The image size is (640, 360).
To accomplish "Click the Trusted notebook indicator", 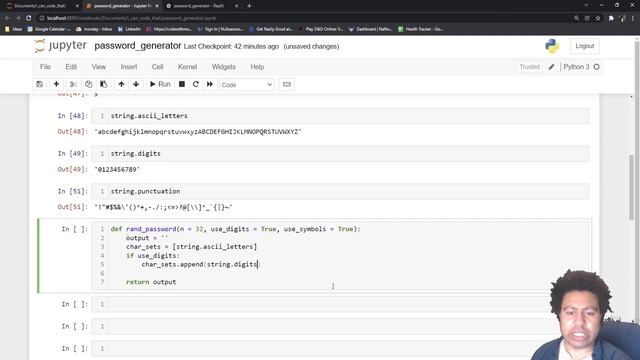I will 529,67.
